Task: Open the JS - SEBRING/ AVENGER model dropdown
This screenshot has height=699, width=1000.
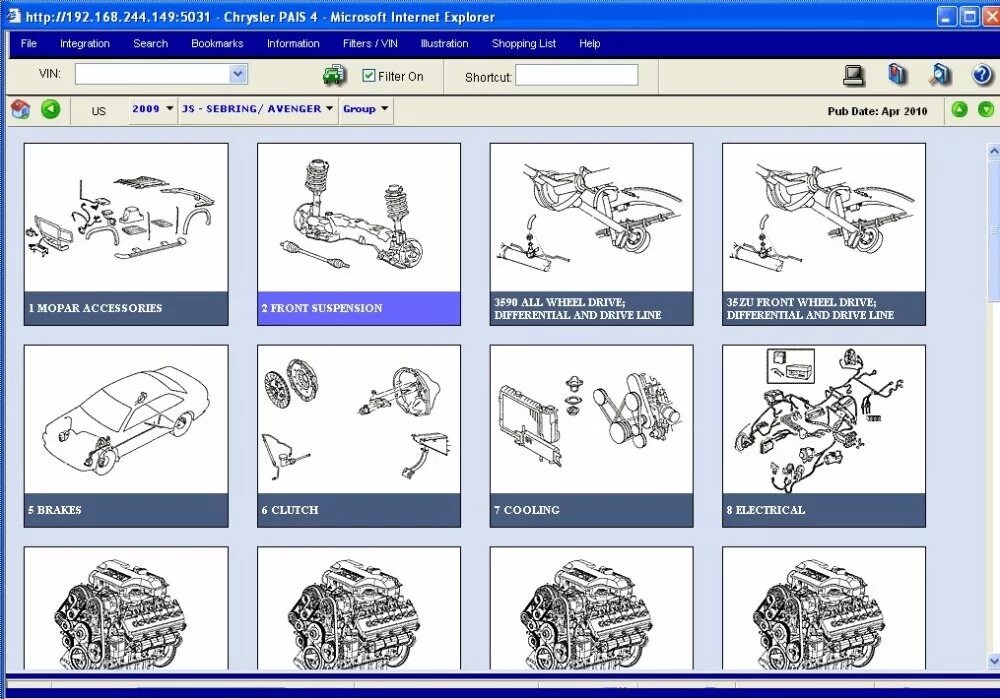Action: tap(258, 109)
